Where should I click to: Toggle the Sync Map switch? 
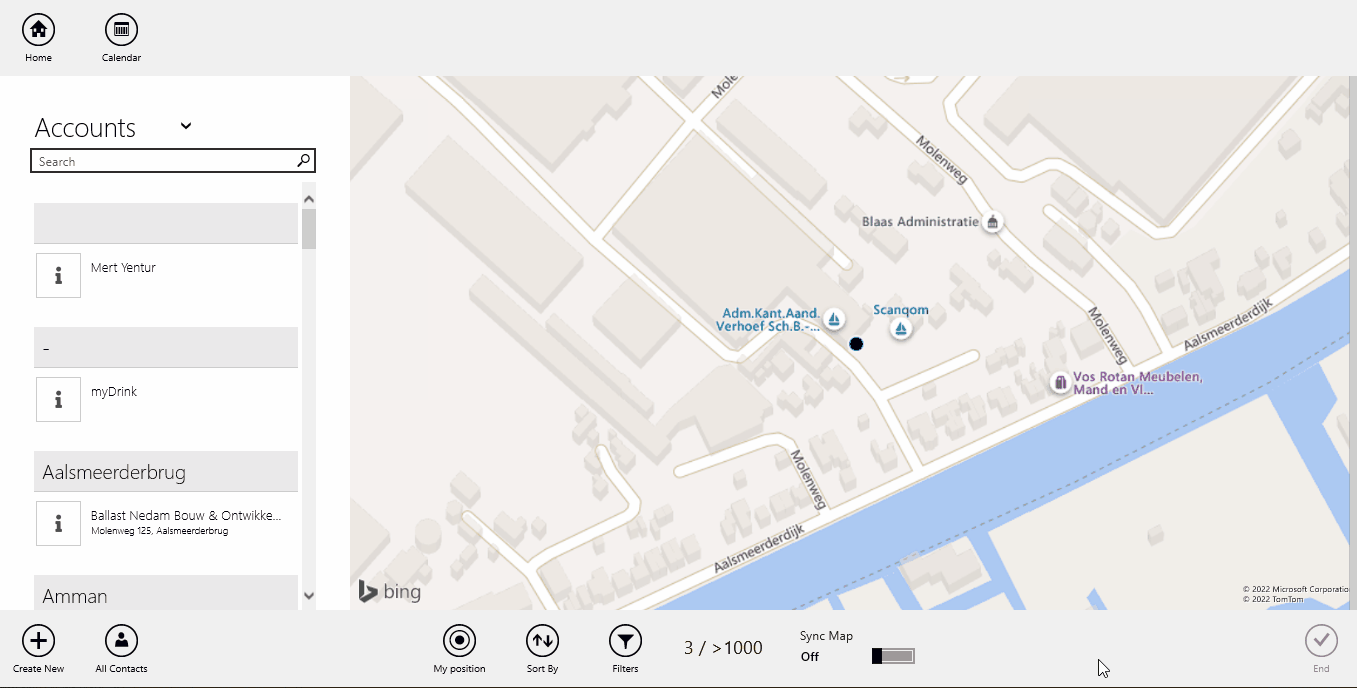click(x=893, y=656)
